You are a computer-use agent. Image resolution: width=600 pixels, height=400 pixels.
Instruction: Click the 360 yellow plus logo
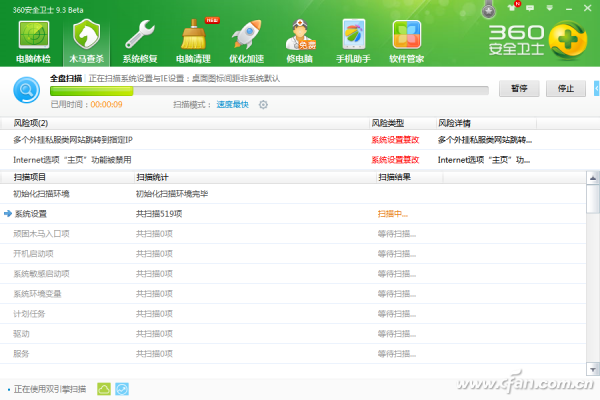(x=568, y=40)
